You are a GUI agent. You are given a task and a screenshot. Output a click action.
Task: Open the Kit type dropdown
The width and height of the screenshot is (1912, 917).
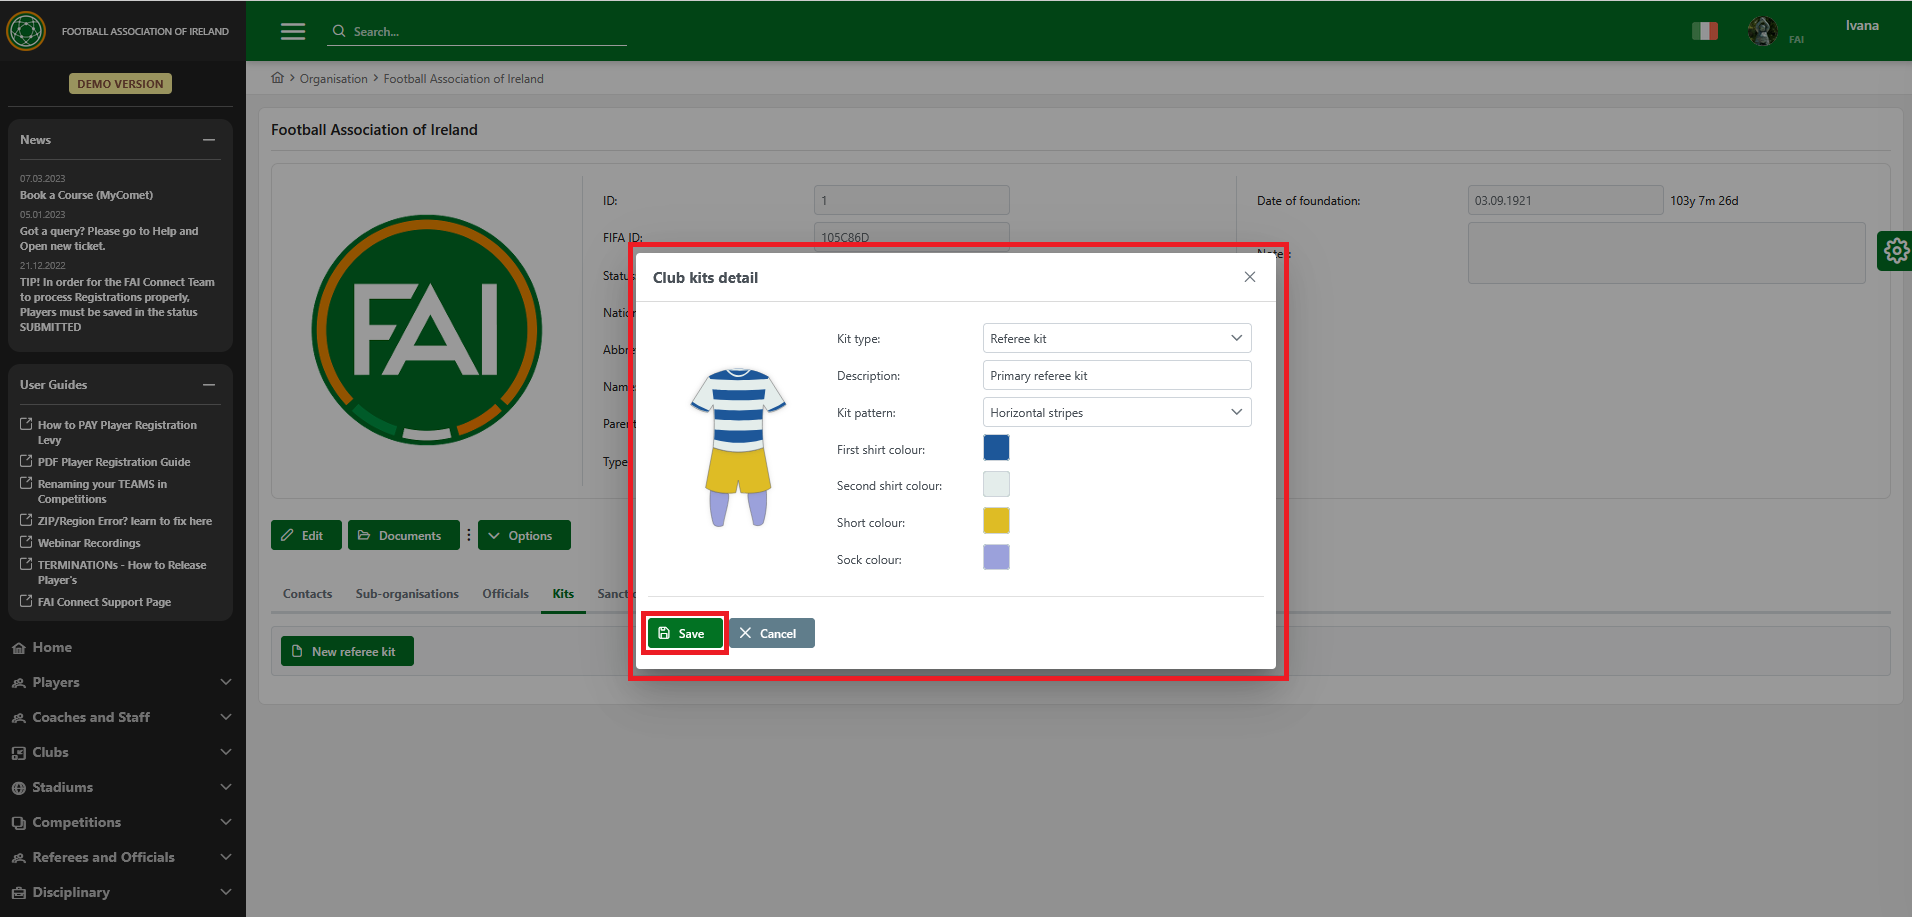coord(1116,339)
